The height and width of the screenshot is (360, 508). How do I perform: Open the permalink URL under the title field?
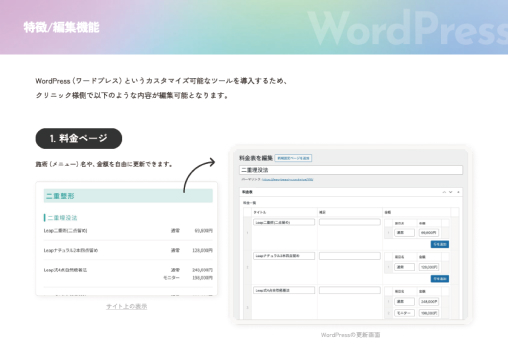point(287,180)
